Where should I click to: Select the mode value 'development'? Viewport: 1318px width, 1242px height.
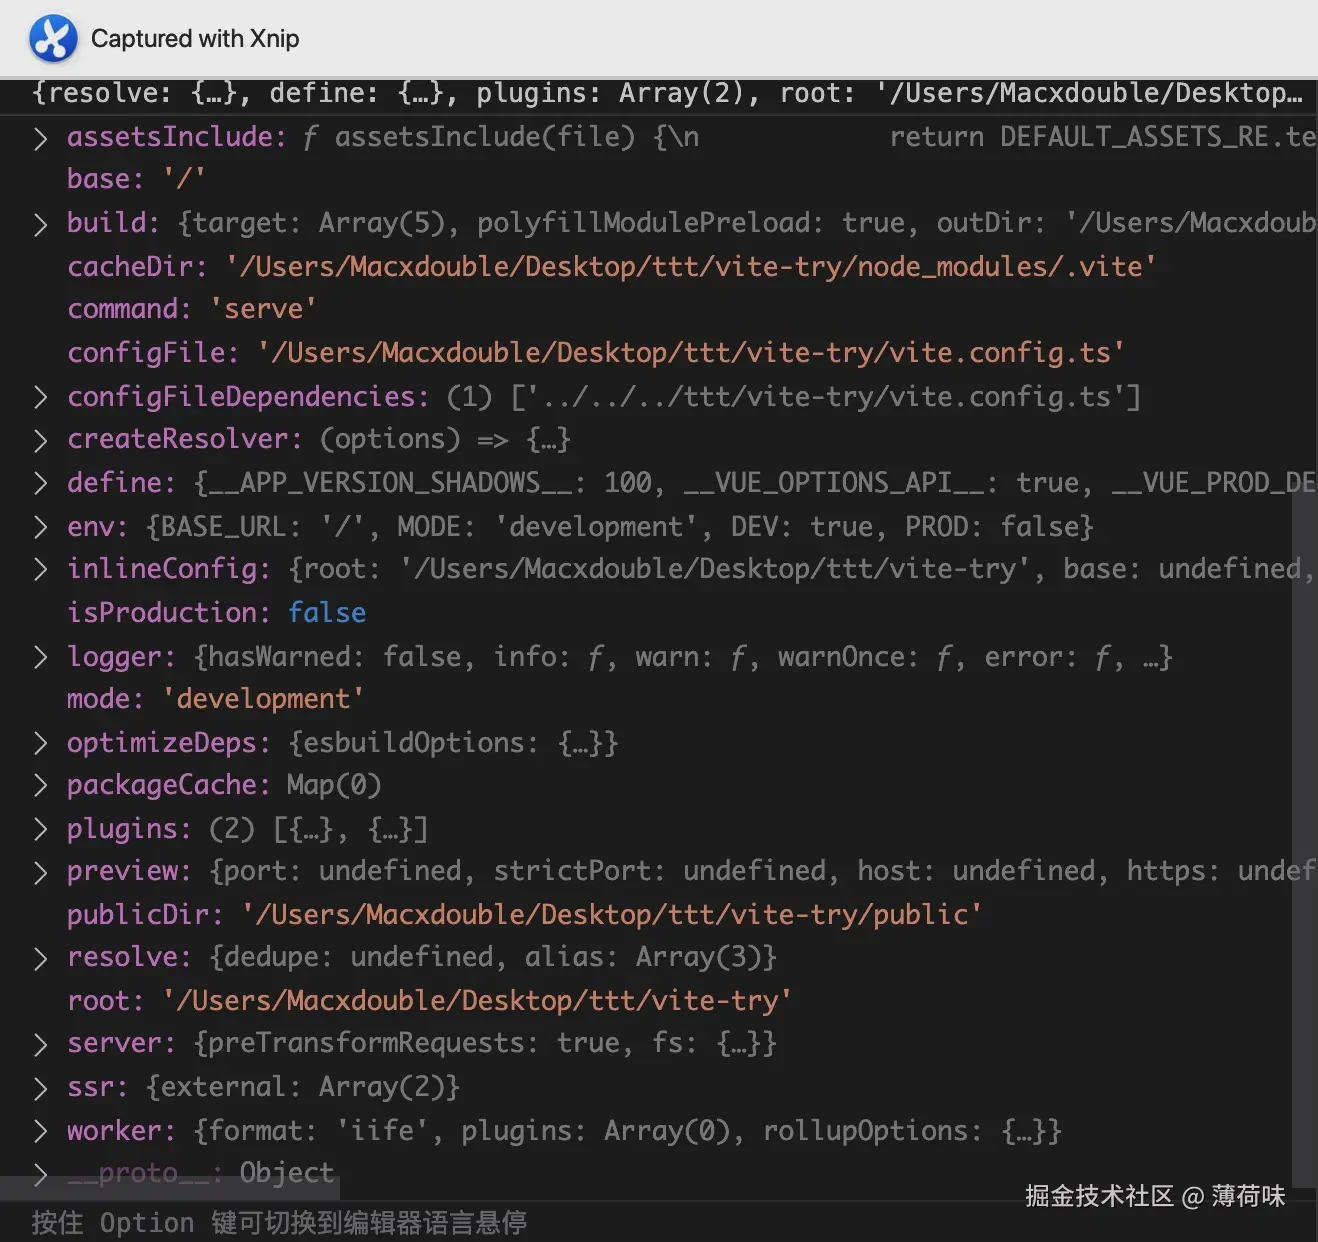[263, 699]
